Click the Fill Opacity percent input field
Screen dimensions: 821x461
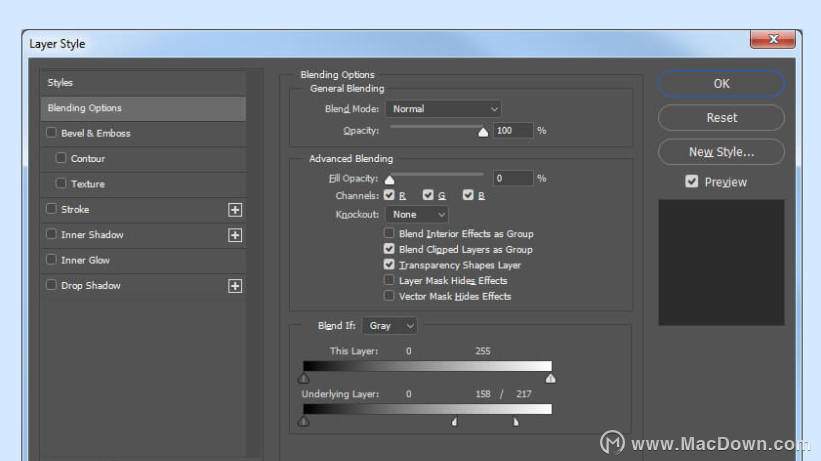click(513, 178)
